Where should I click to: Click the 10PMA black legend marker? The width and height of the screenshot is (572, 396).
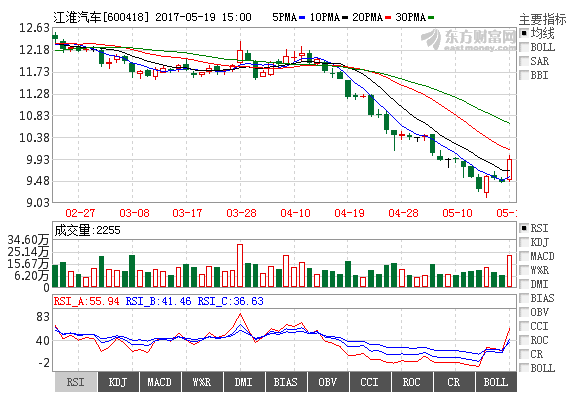(x=345, y=18)
